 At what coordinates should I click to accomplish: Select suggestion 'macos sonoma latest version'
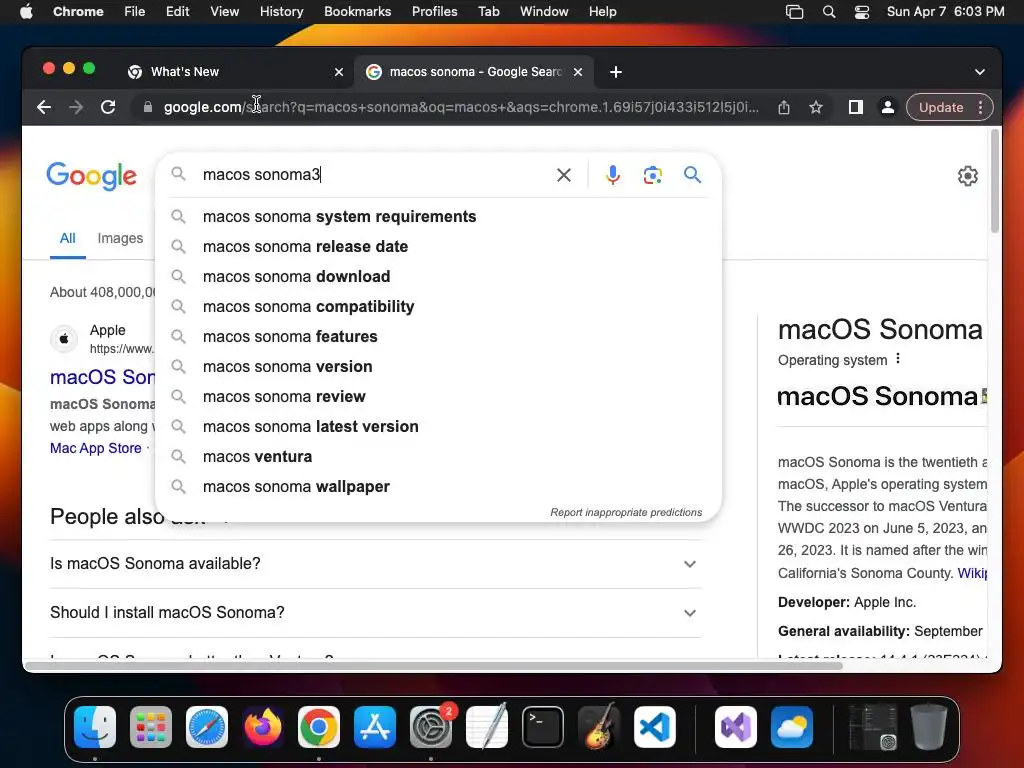439,427
